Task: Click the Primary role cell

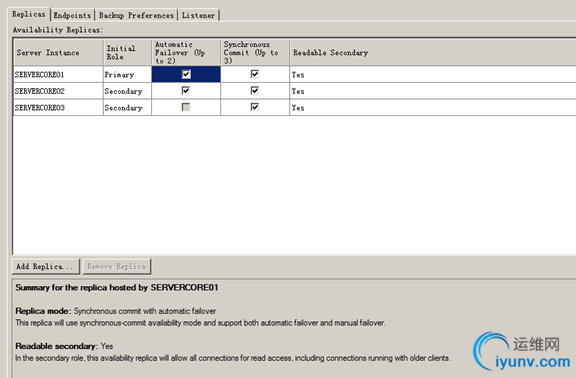Action: [127, 75]
